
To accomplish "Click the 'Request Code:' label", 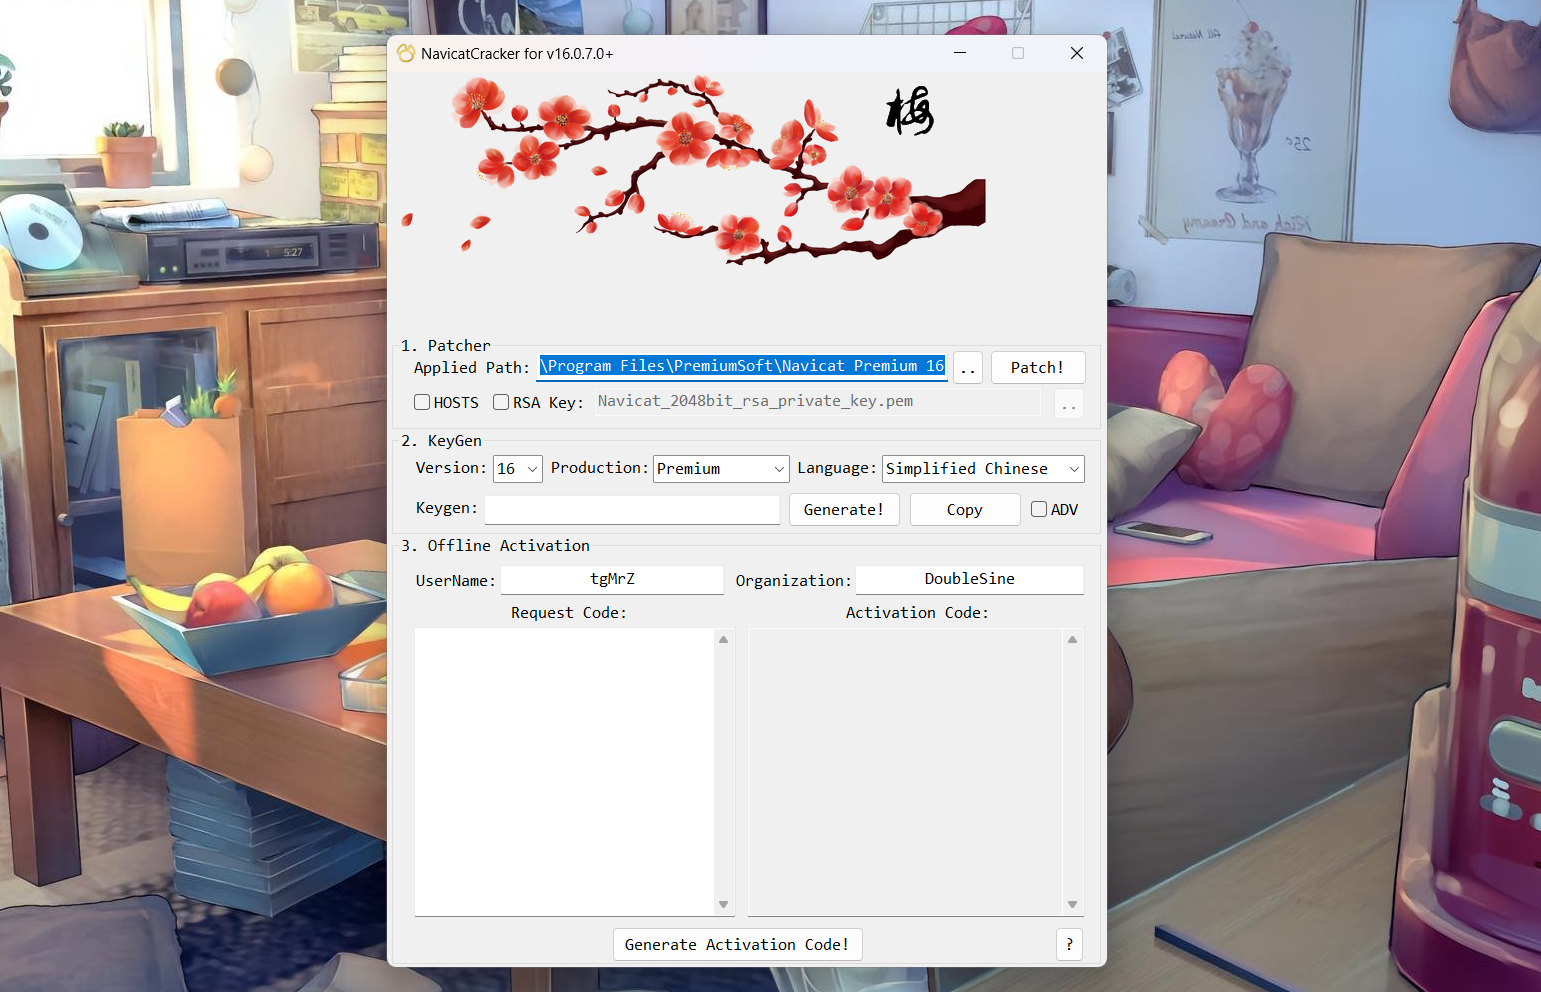I will 569,613.
